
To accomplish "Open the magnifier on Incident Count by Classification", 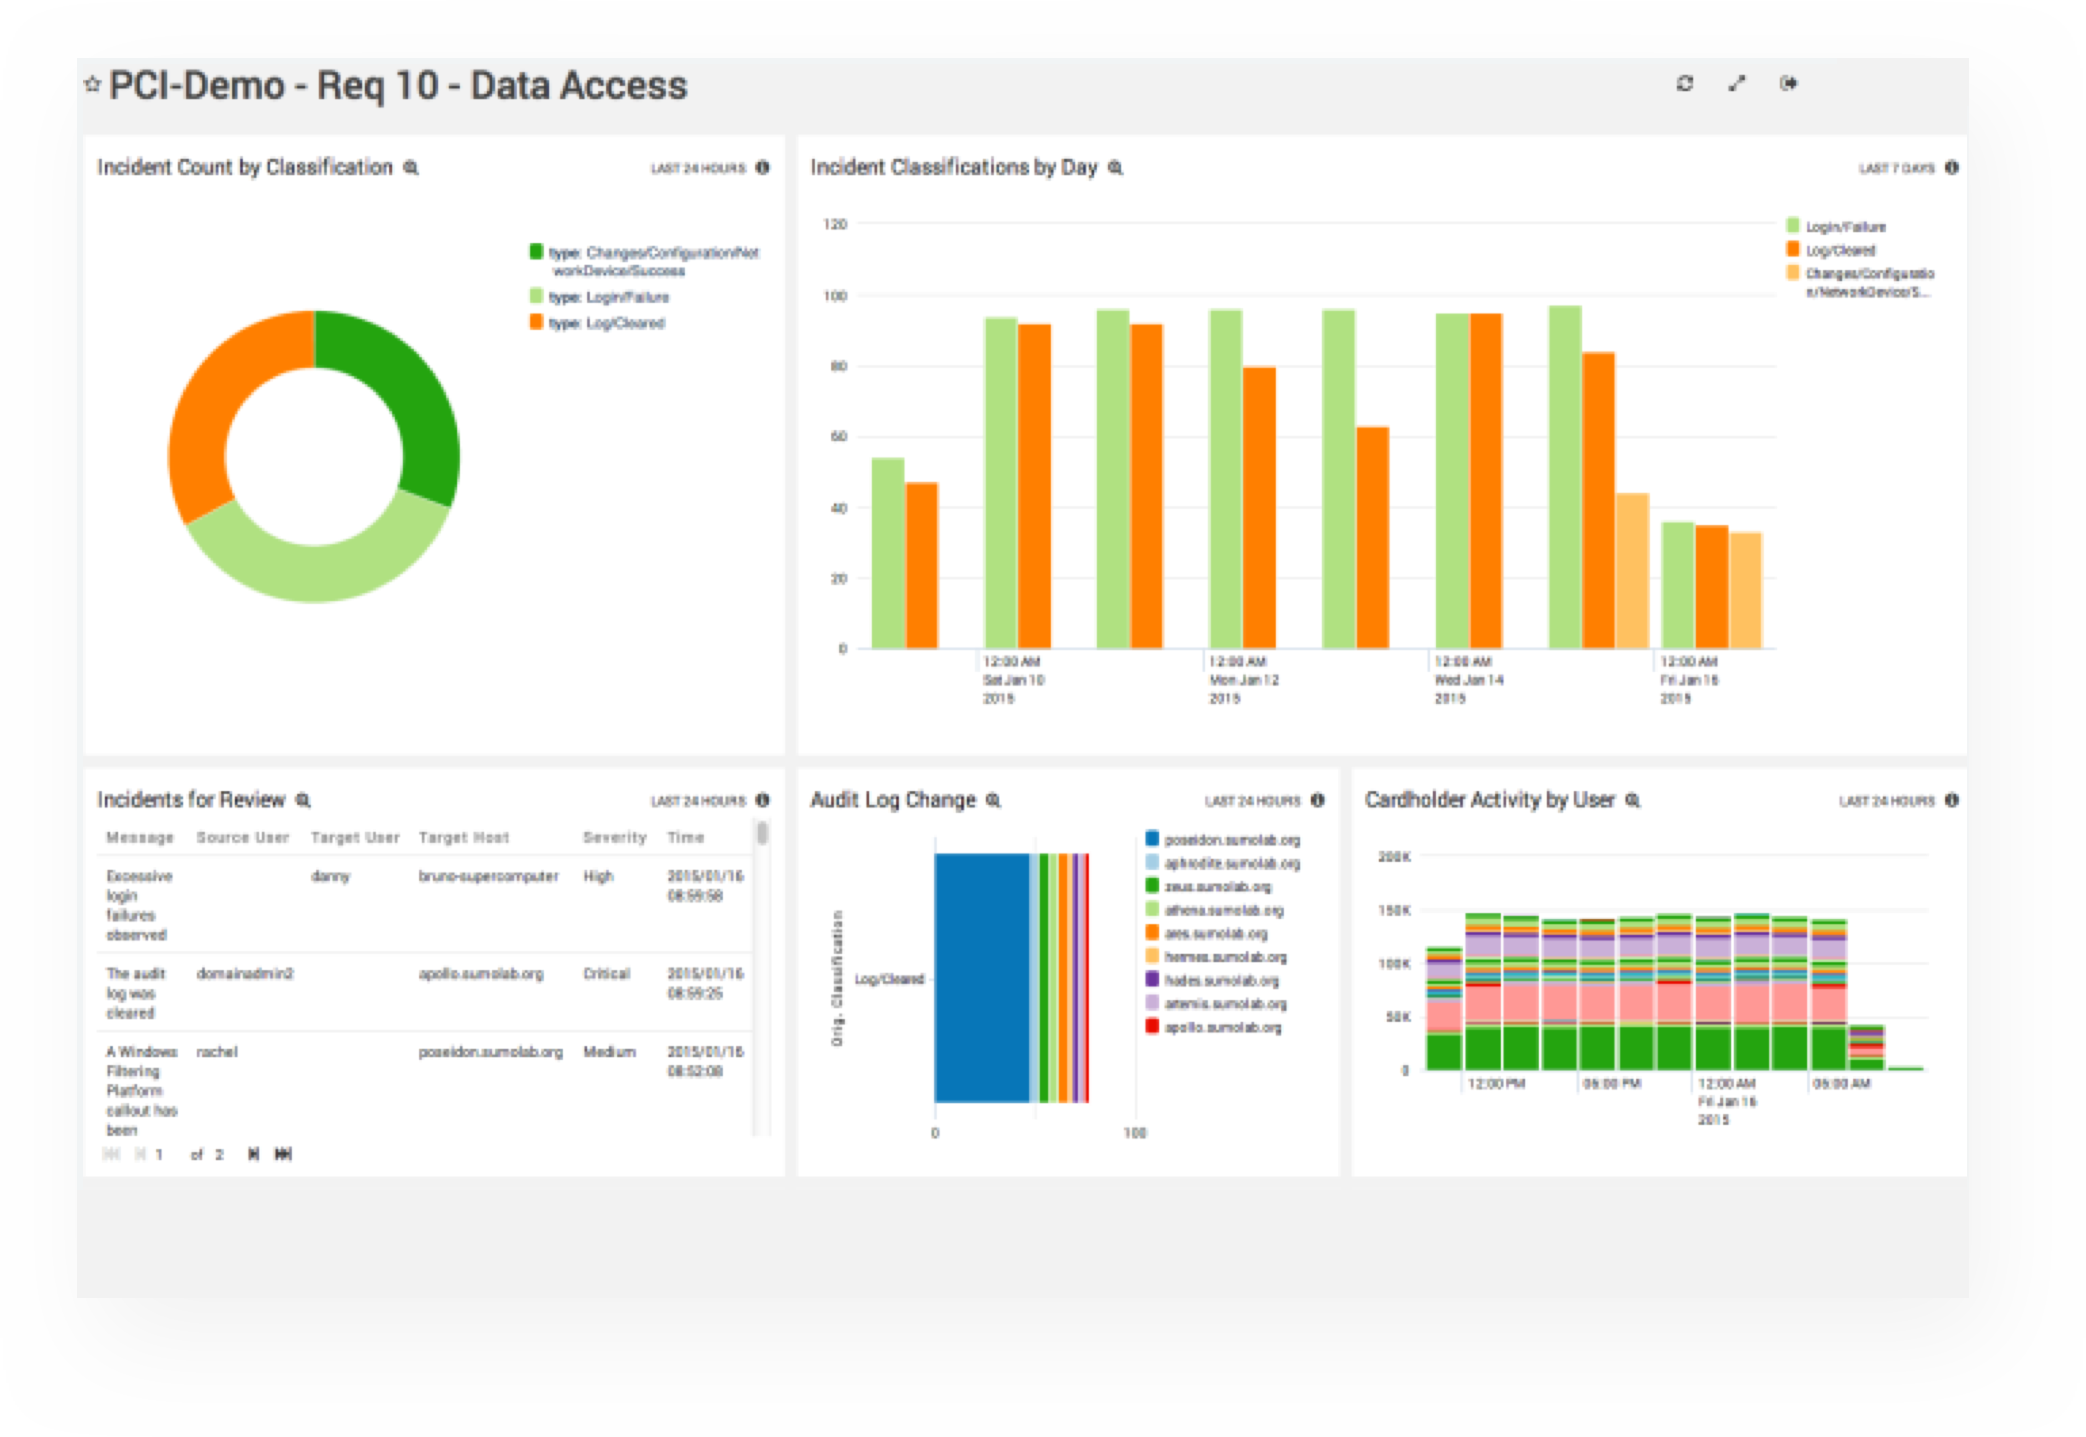I will coord(409,168).
